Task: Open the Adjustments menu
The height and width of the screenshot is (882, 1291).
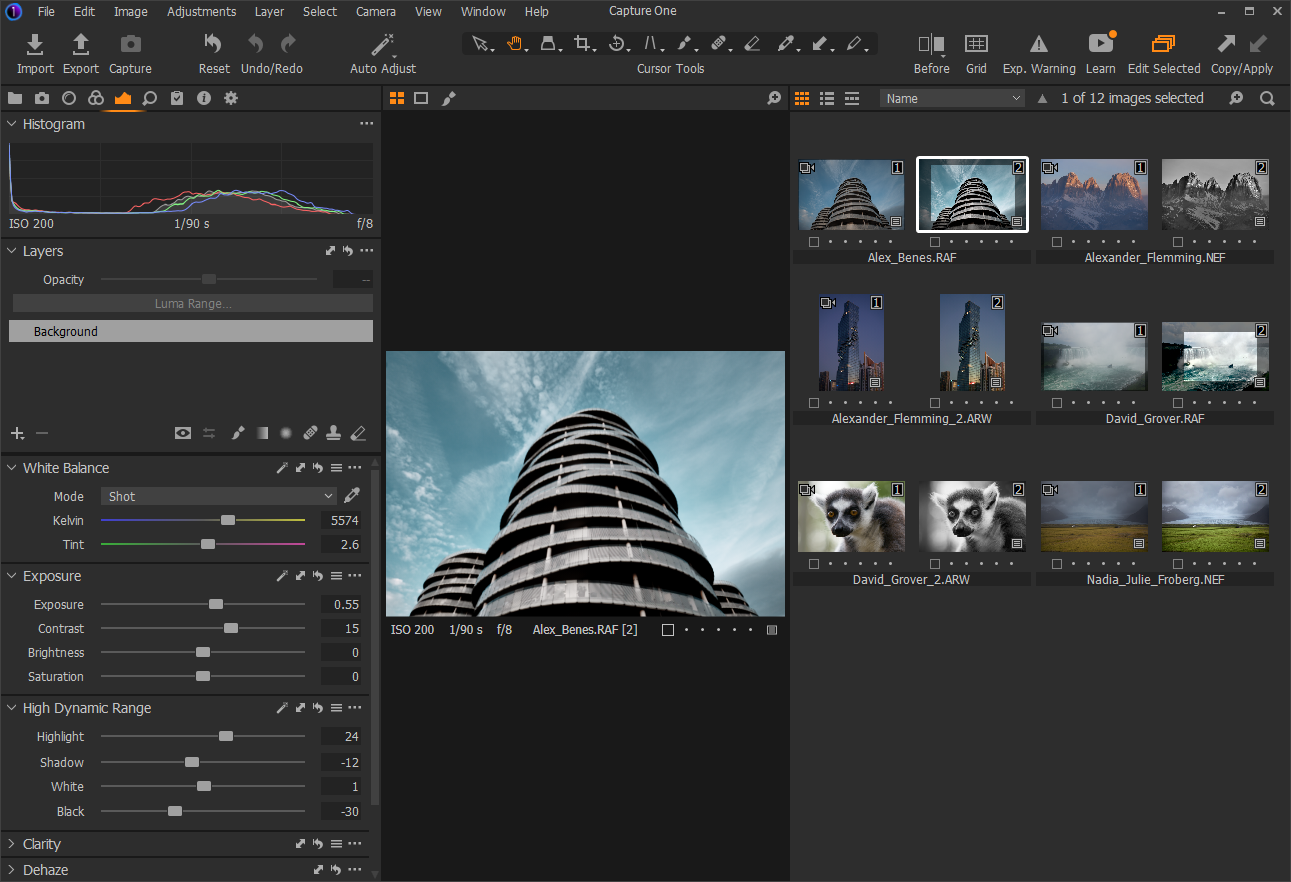Action: 202,12
